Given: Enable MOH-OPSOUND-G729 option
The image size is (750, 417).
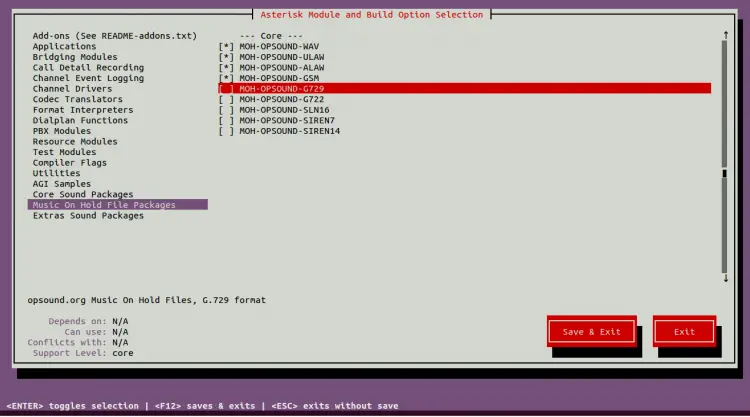Looking at the screenshot, I should pyautogui.click(x=226, y=88).
